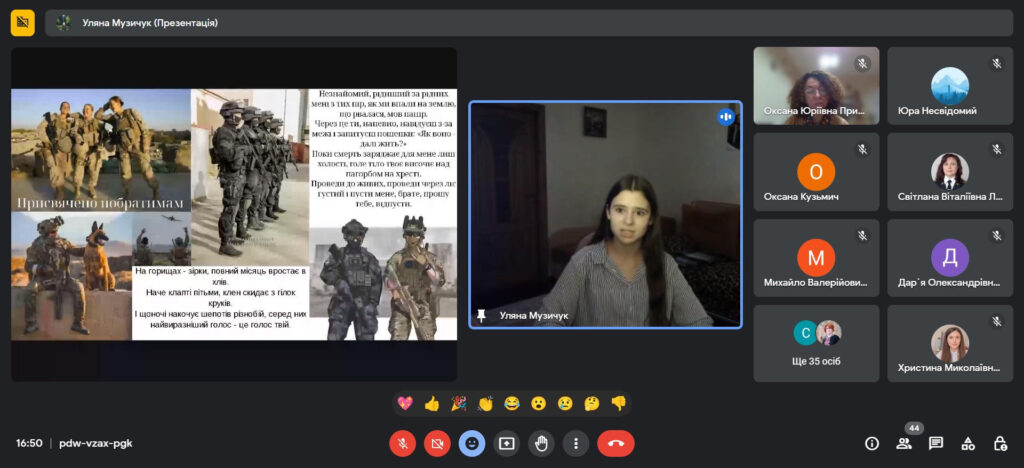Send the thumbs up reaction

pyautogui.click(x=432, y=404)
